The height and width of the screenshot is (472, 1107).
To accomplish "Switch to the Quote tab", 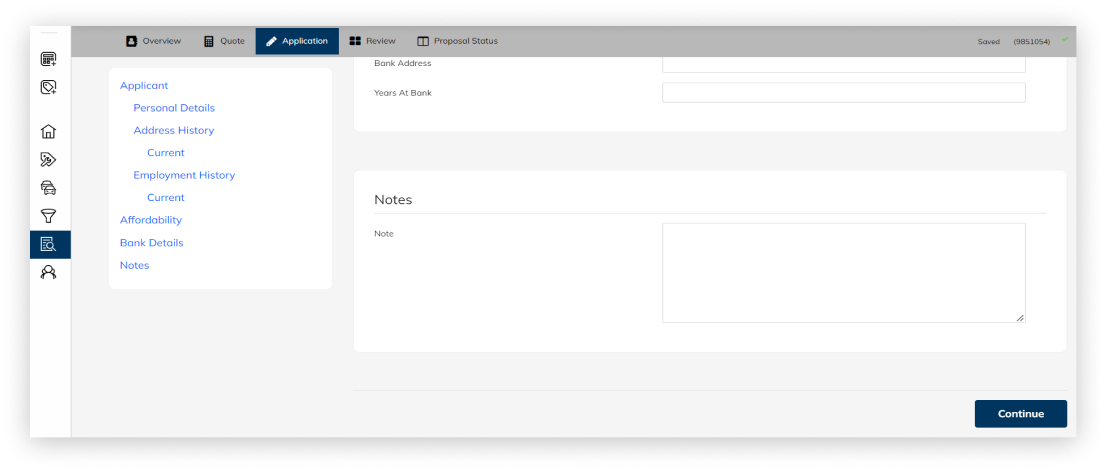I will (224, 41).
